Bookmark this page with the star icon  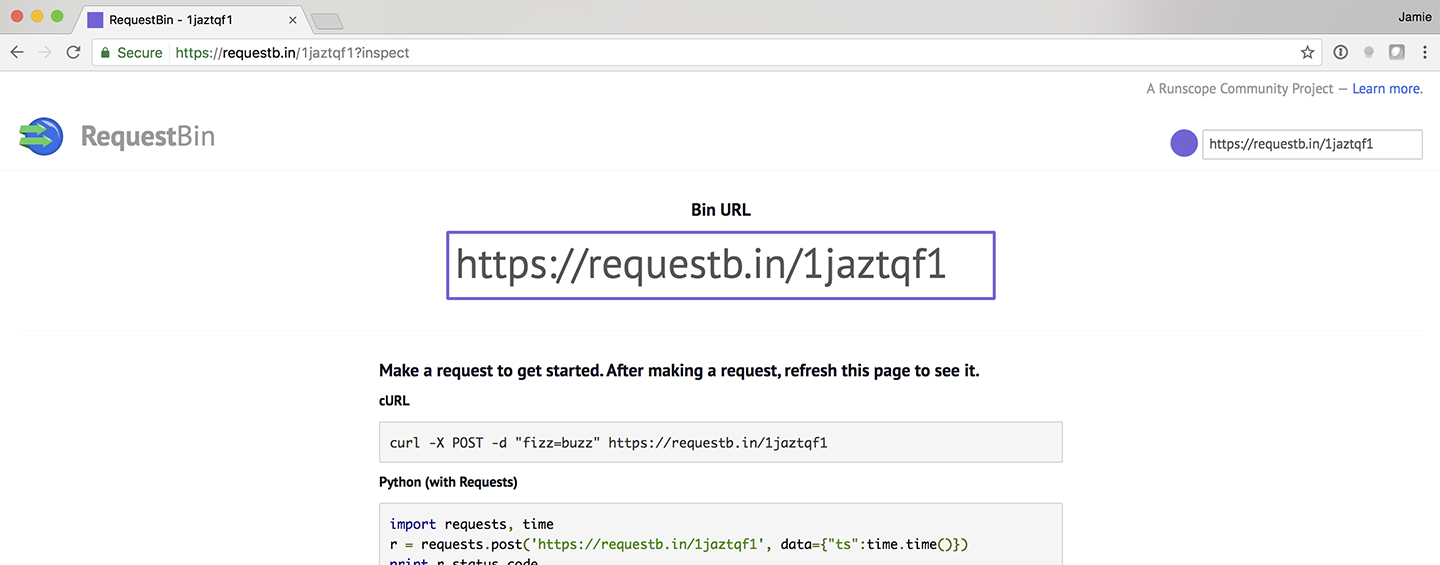point(1307,53)
